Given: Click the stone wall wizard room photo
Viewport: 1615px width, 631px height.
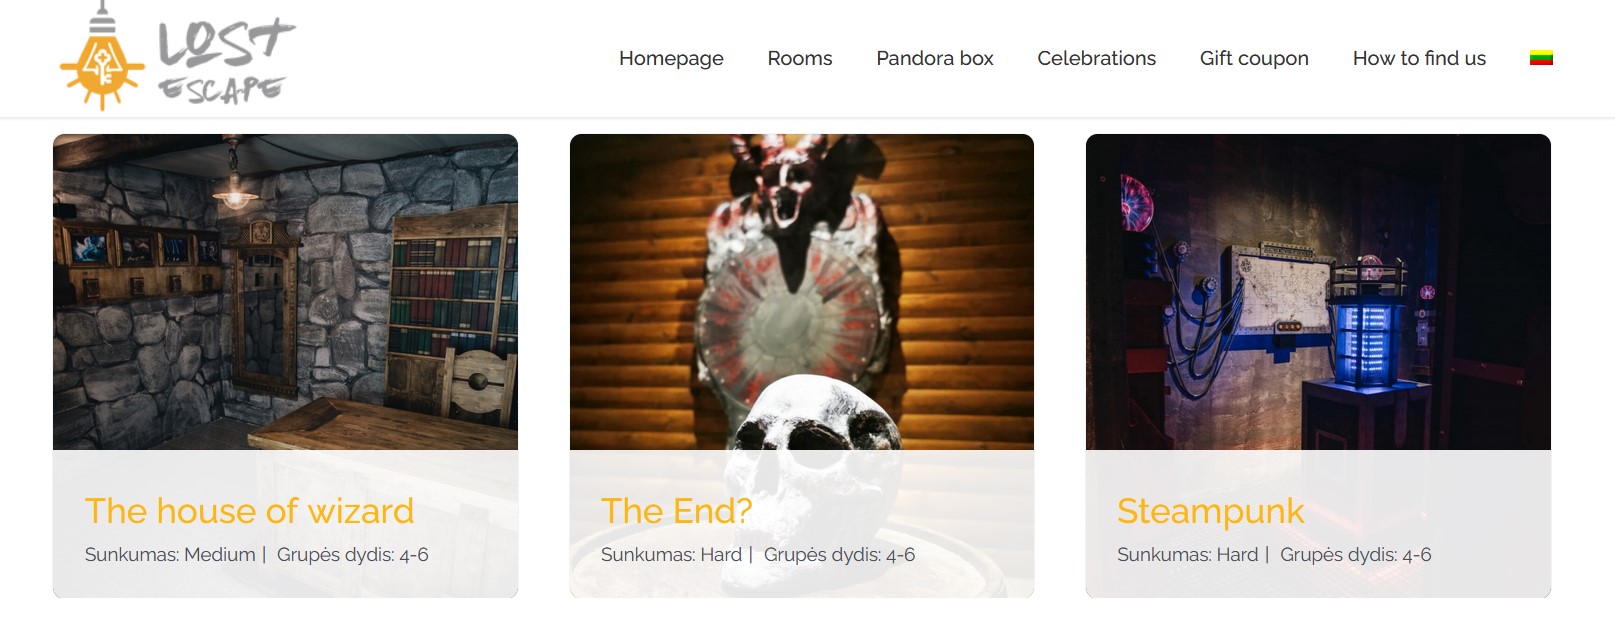Looking at the screenshot, I should (285, 292).
